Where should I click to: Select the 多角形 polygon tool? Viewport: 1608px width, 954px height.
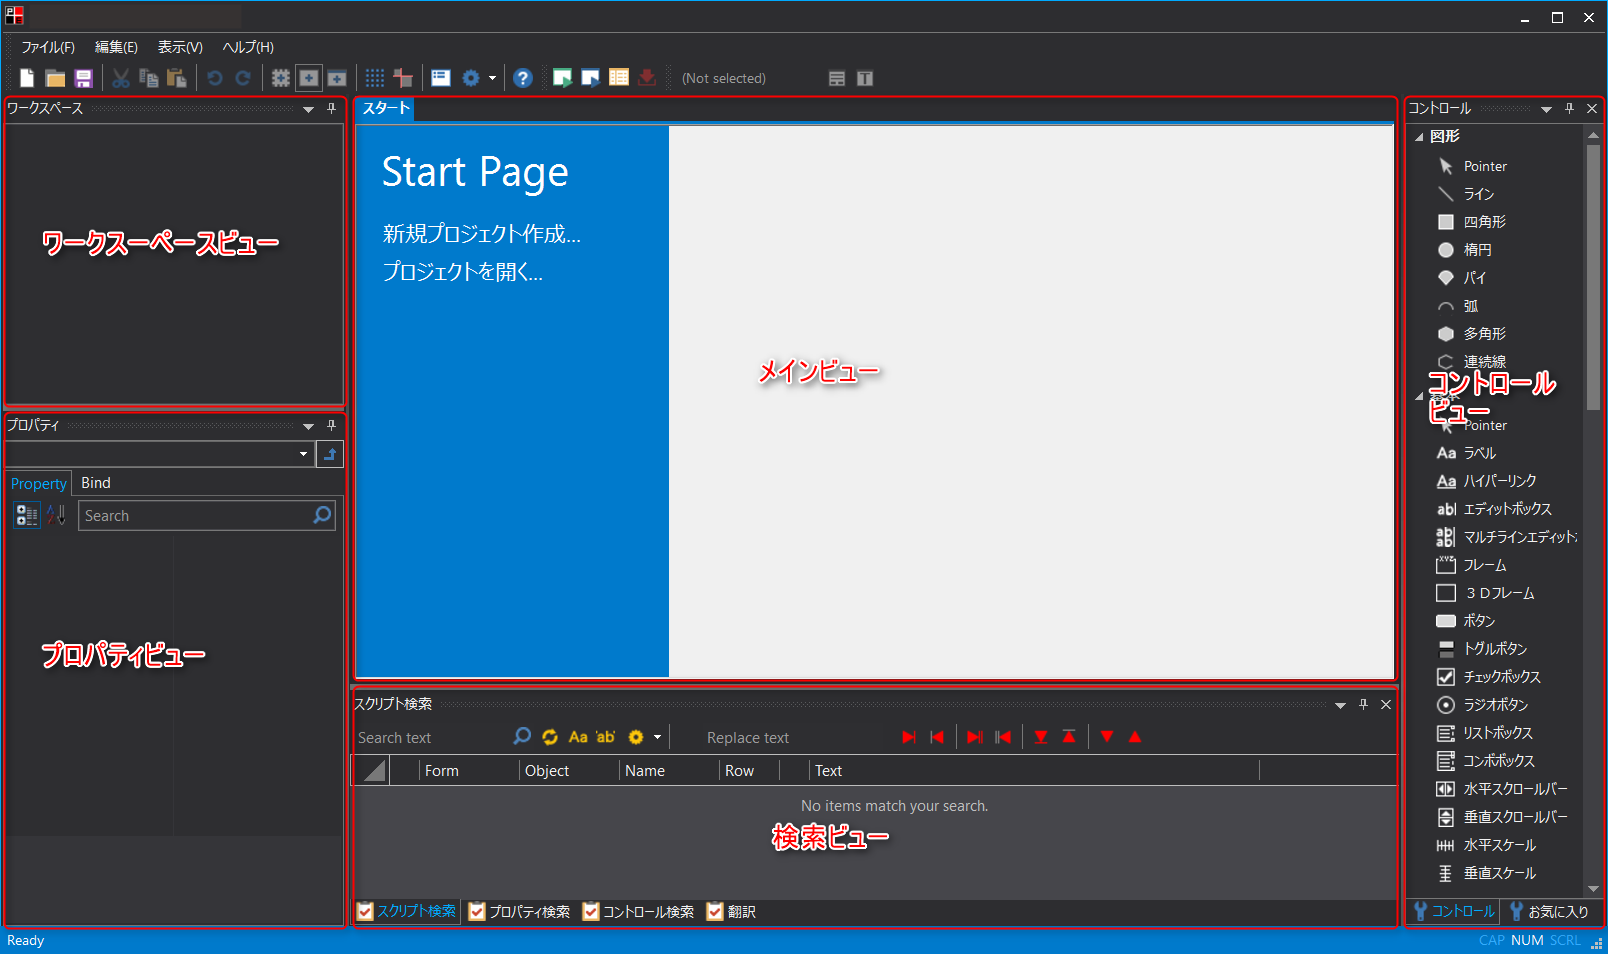click(1485, 333)
